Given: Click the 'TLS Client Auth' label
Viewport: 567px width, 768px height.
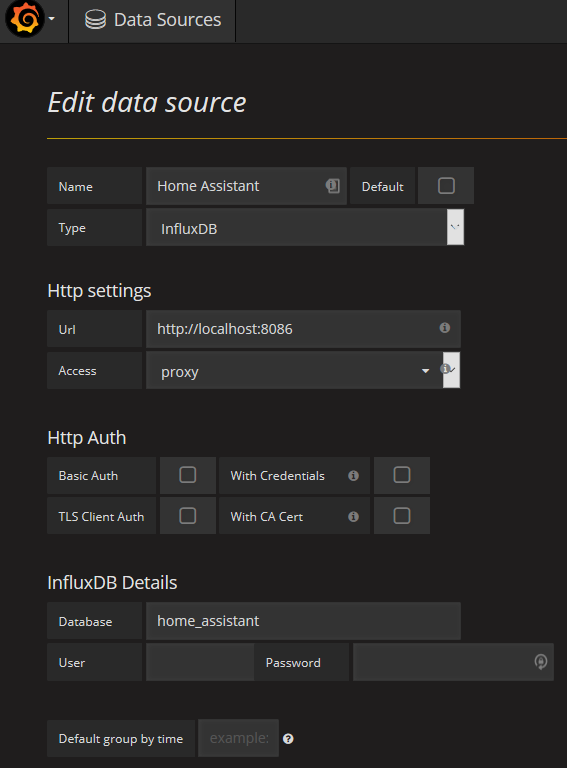Looking at the screenshot, I should 101,517.
